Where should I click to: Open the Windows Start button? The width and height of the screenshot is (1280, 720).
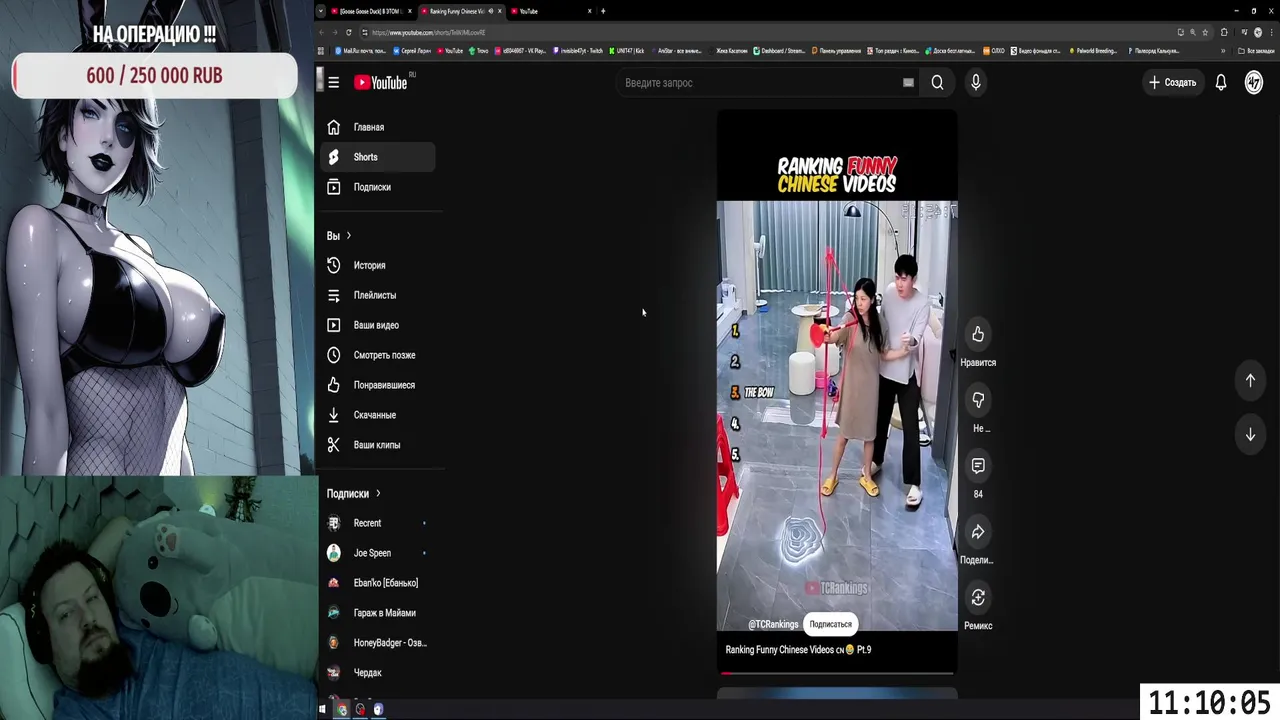tap(322, 709)
